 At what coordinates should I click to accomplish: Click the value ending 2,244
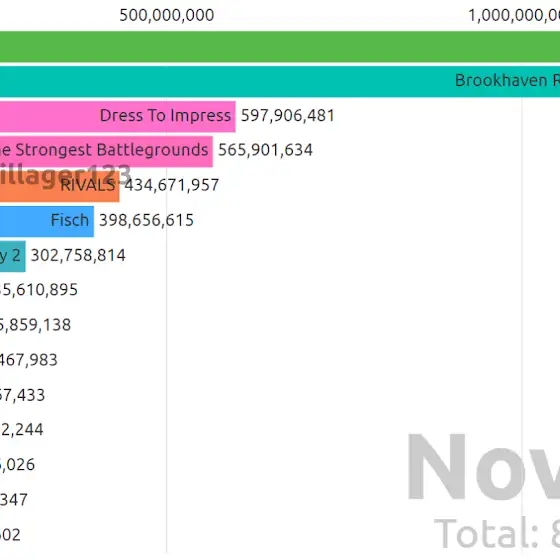[x=21, y=430]
